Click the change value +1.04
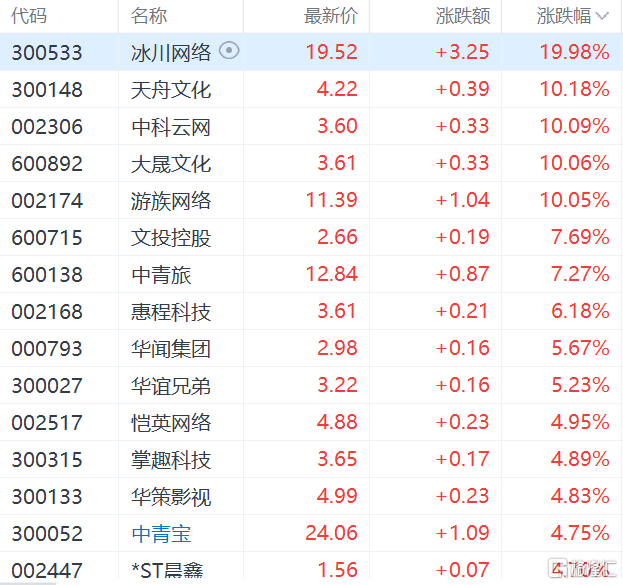The width and height of the screenshot is (623, 585). (x=462, y=200)
